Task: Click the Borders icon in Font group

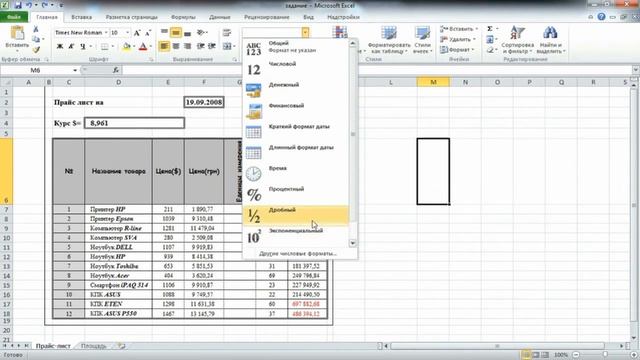Action: point(105,47)
